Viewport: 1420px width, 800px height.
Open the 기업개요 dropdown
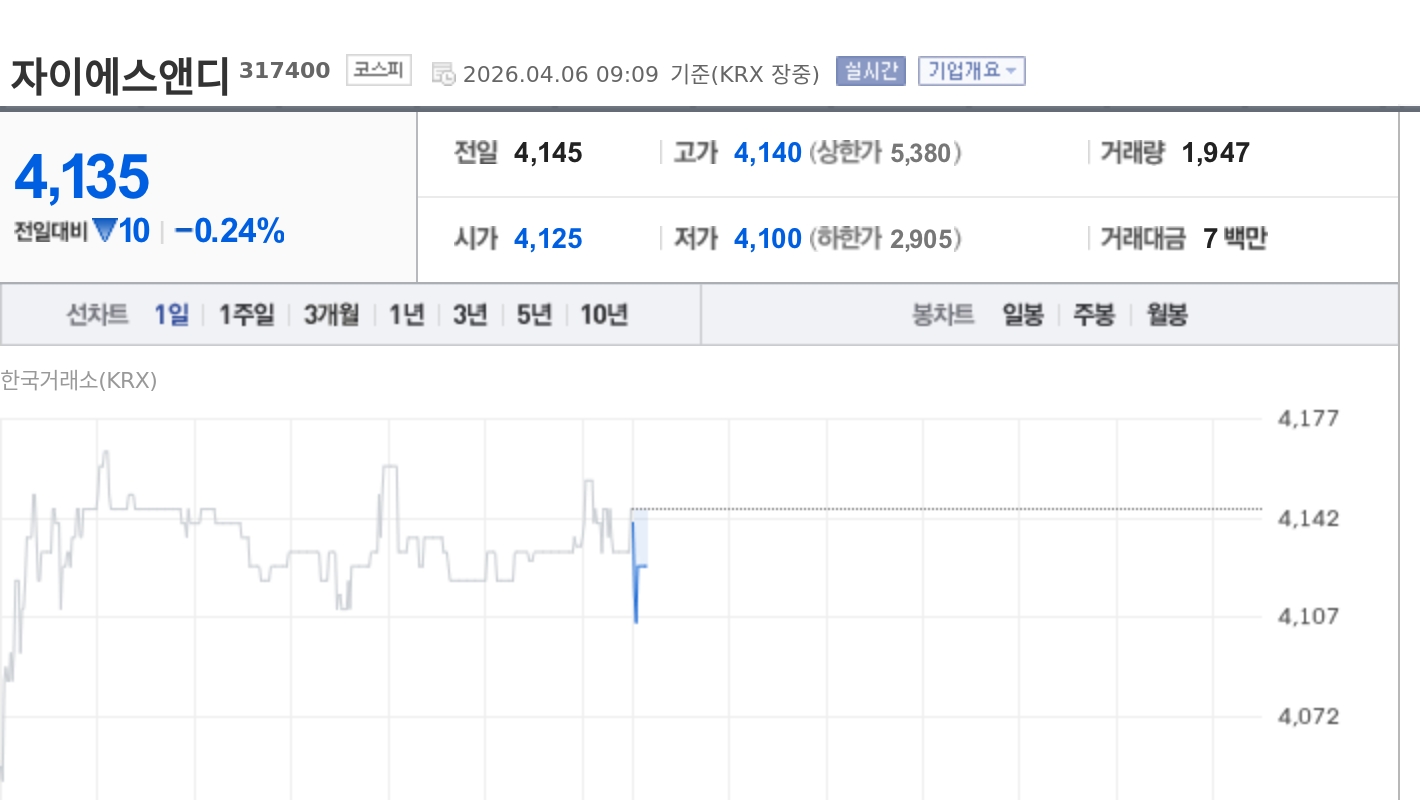[x=971, y=70]
